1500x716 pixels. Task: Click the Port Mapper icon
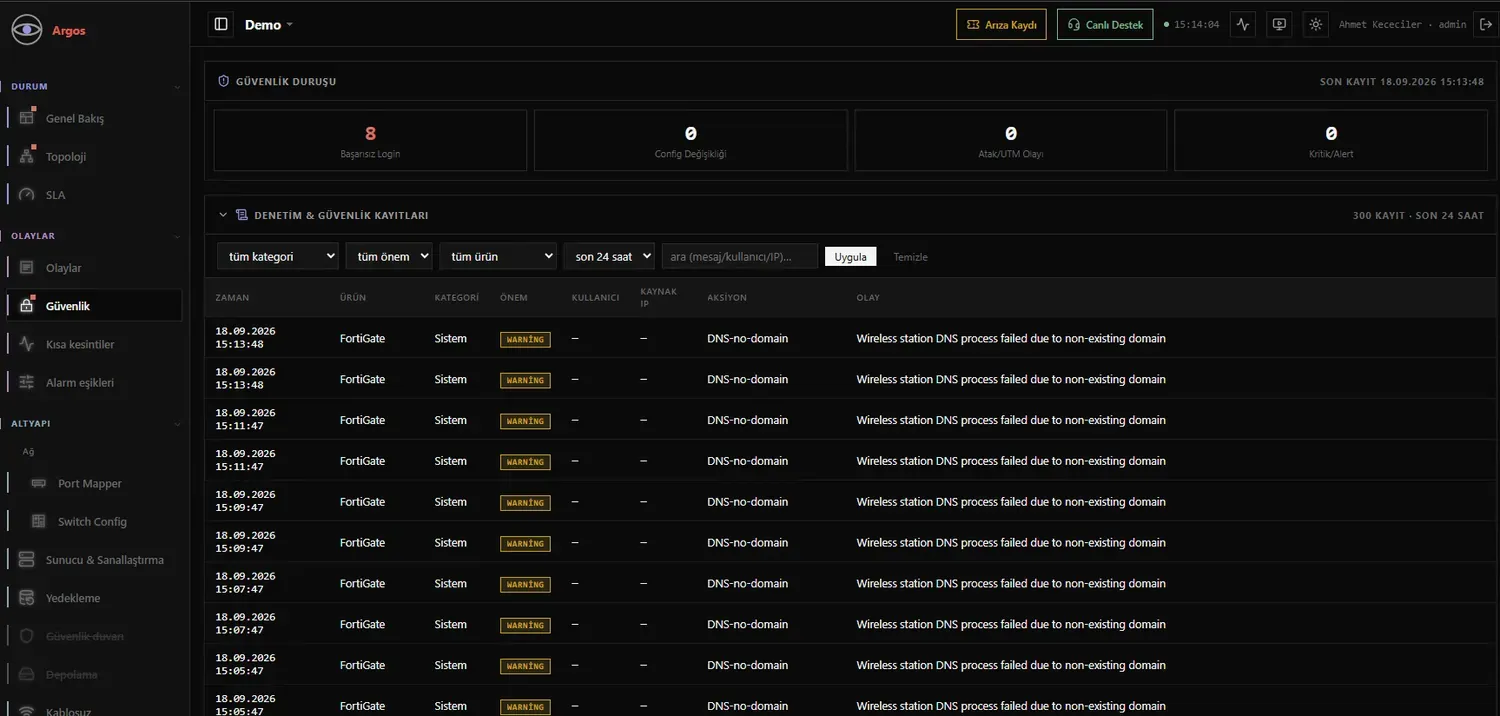[39, 483]
